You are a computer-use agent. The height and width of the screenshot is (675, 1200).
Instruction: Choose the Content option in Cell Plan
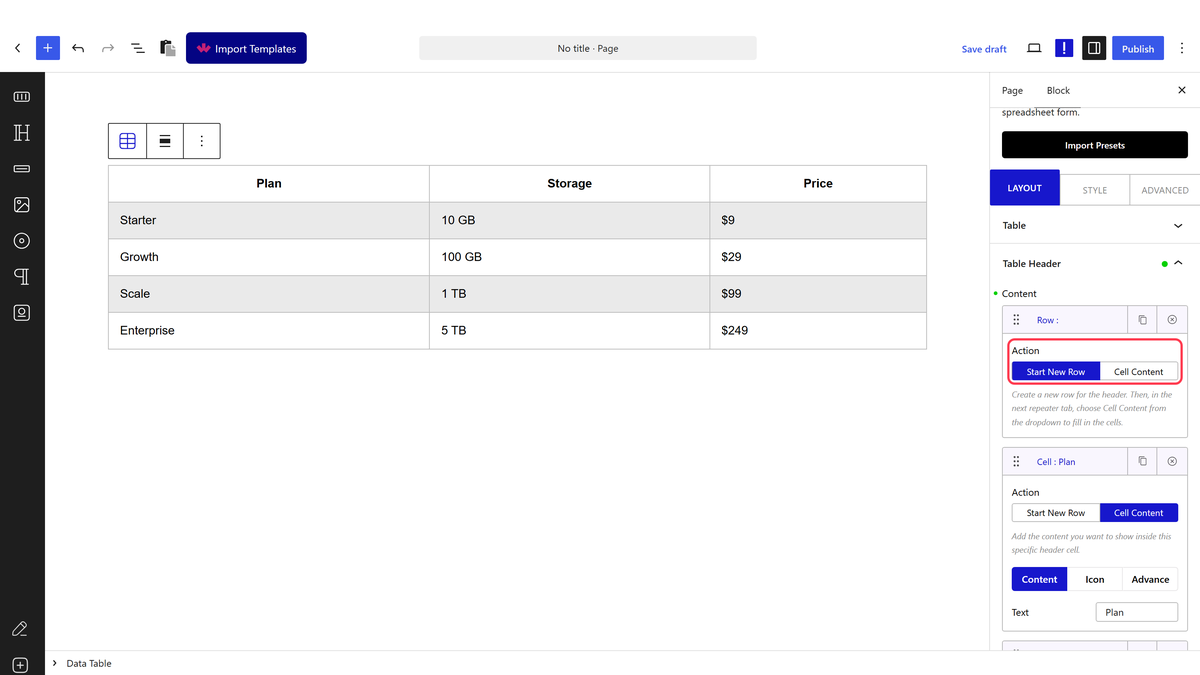coord(1040,579)
